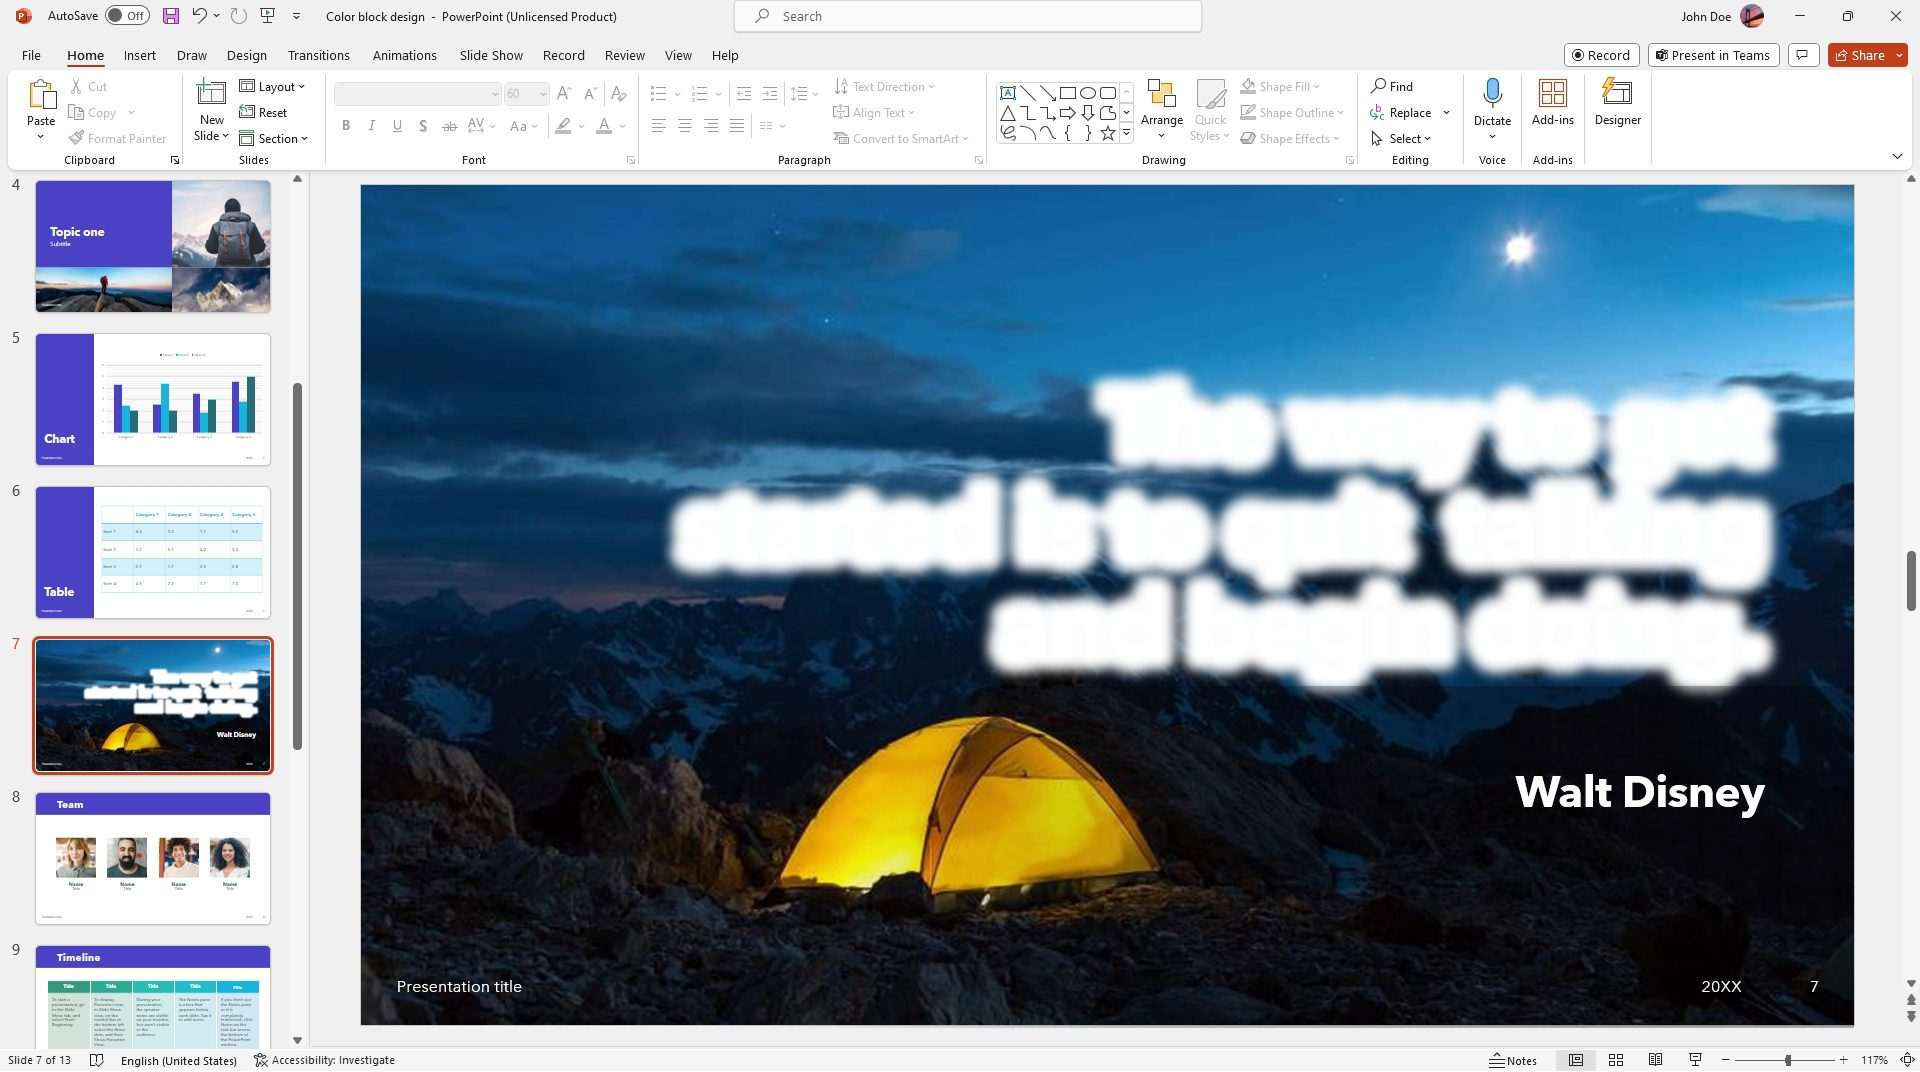Toggle Align Left paragraph button
Image resolution: width=1920 pixels, height=1072 pixels.
[659, 126]
